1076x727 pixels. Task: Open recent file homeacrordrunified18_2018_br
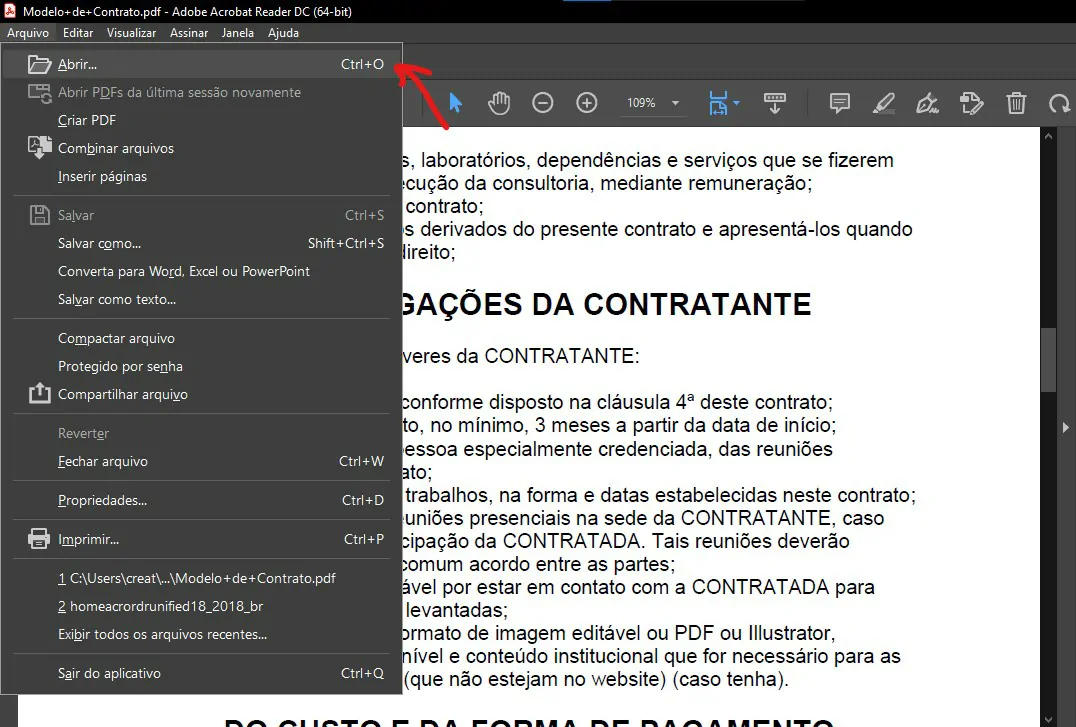click(202, 607)
